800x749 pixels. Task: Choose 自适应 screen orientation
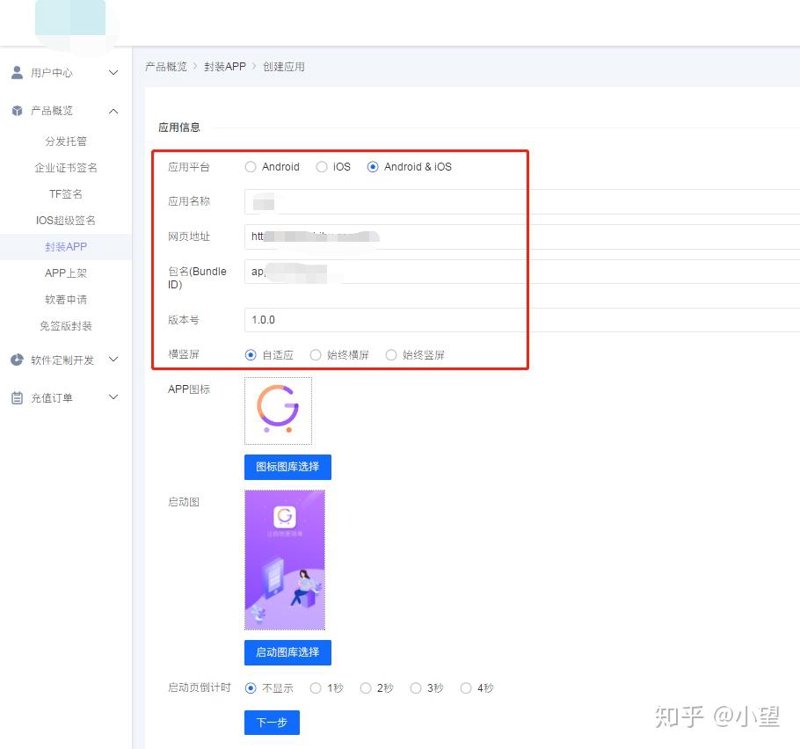click(x=250, y=355)
